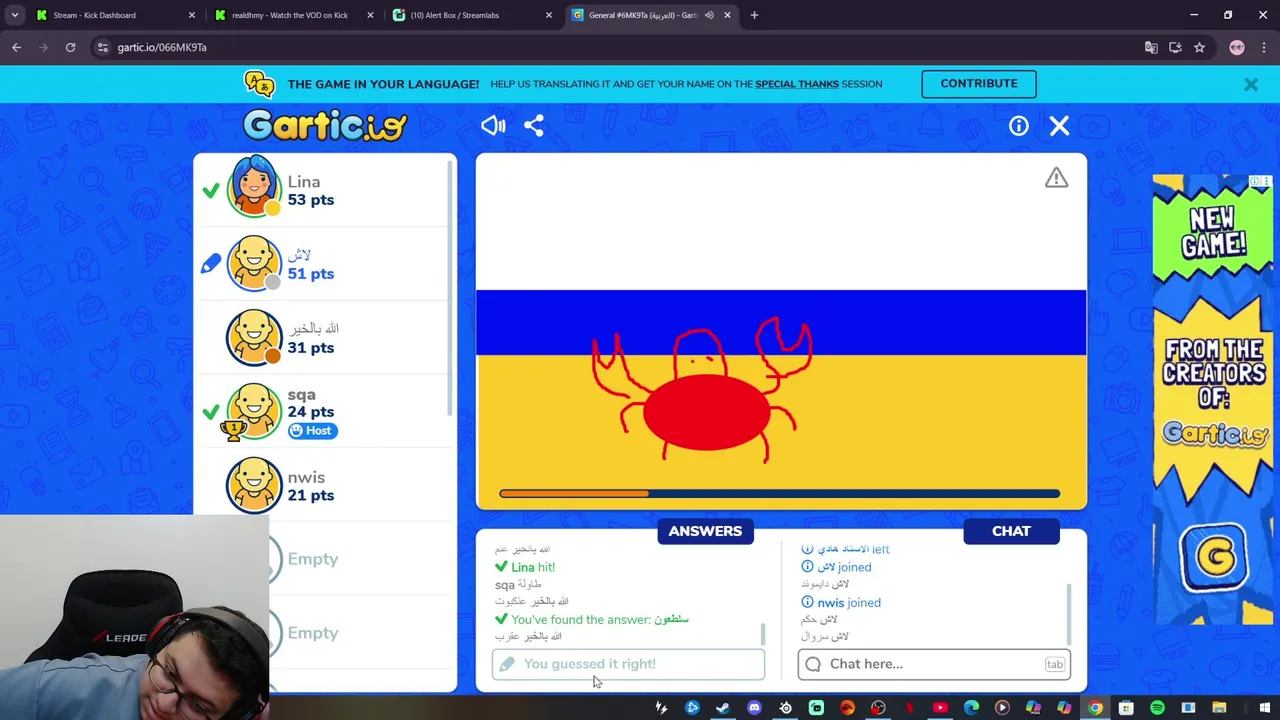Viewport: 1280px width, 720px height.
Task: Open the Chrome profile avatar
Action: 1237,47
